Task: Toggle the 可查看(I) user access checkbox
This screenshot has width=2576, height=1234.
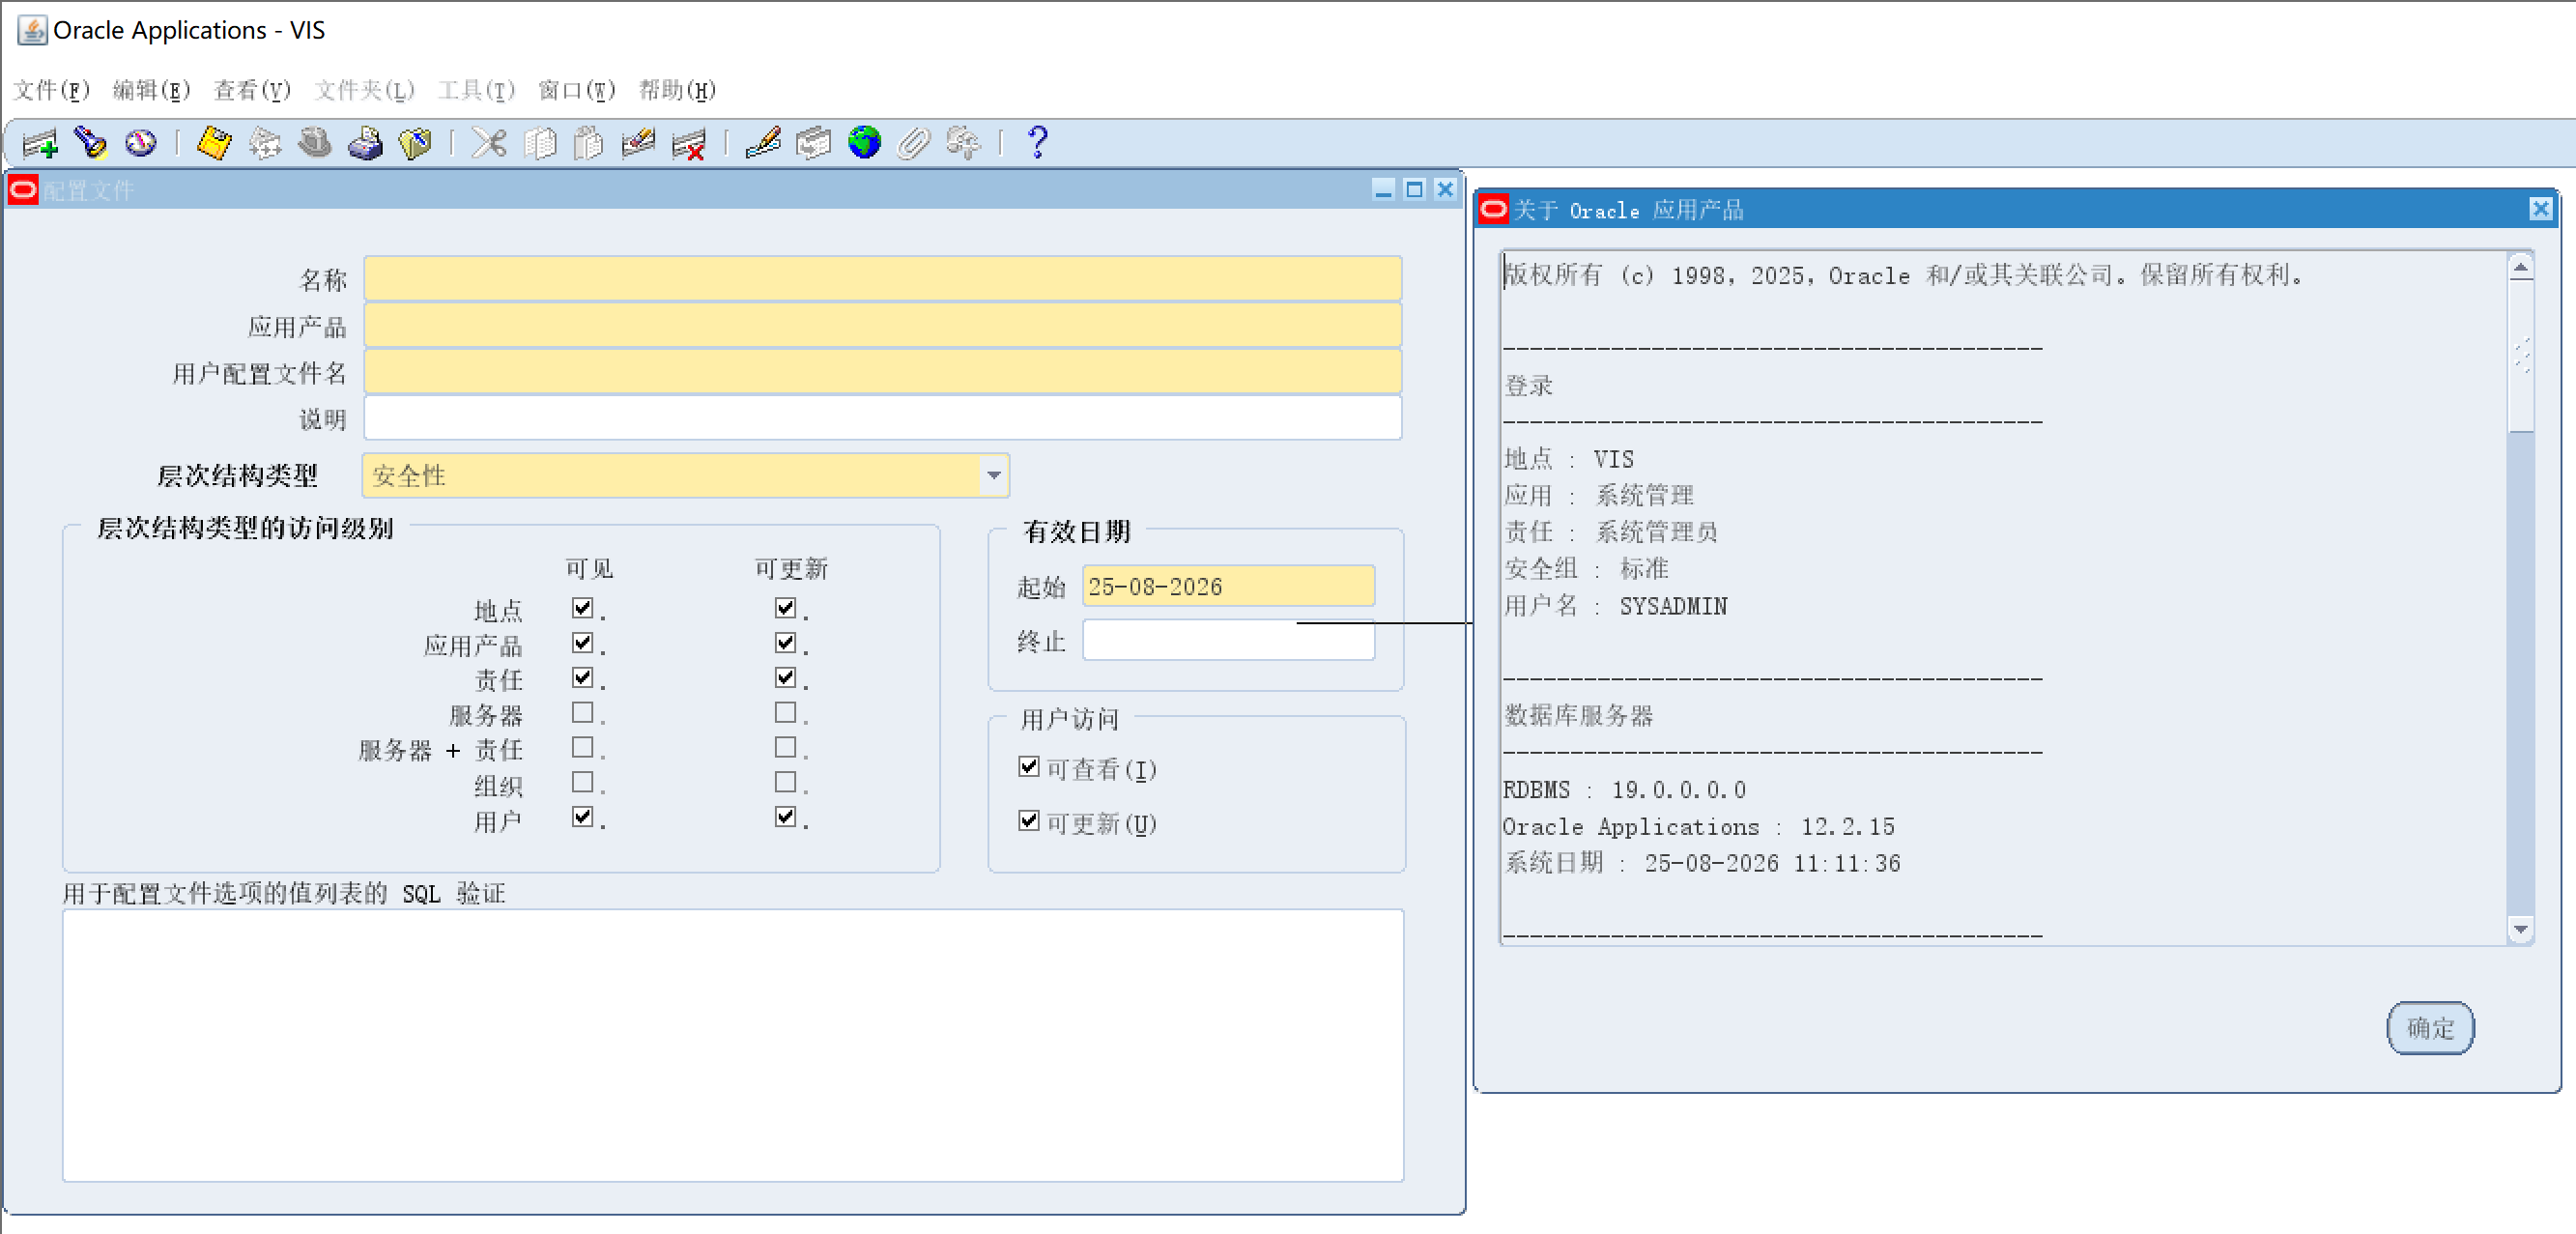Action: point(1029,767)
